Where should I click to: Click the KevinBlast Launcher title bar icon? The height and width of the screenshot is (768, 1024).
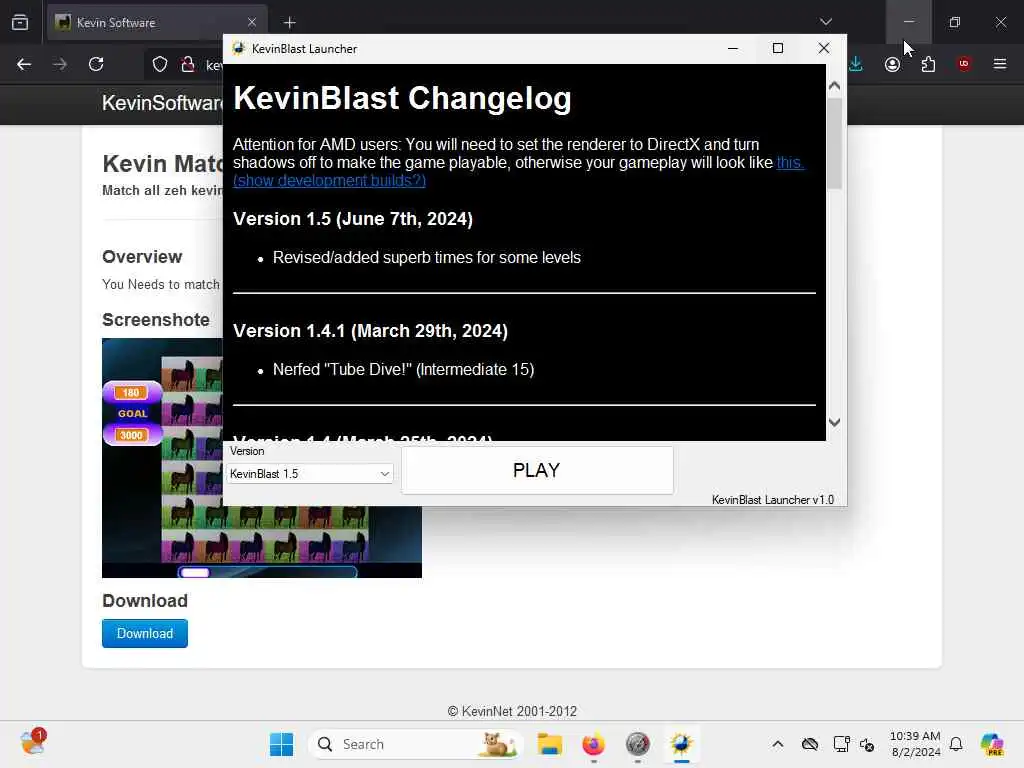(238, 49)
